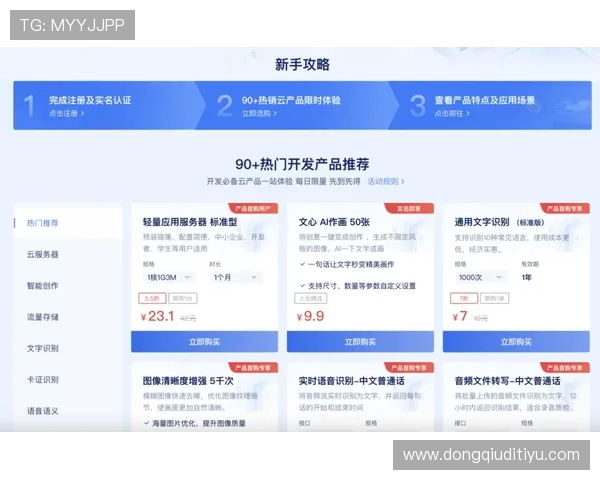
Task: Open the 1核1G3M spec dropdown
Action: (x=169, y=277)
